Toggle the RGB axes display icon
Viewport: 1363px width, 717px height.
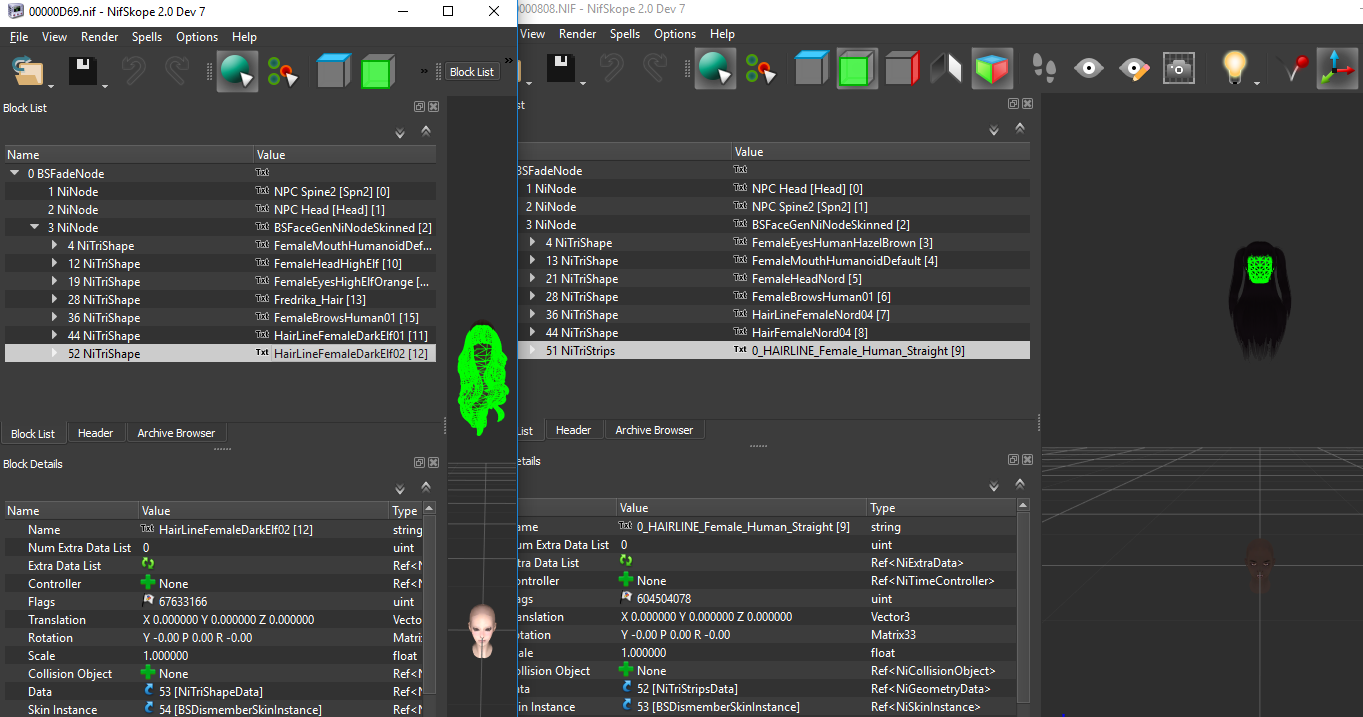coord(1338,68)
